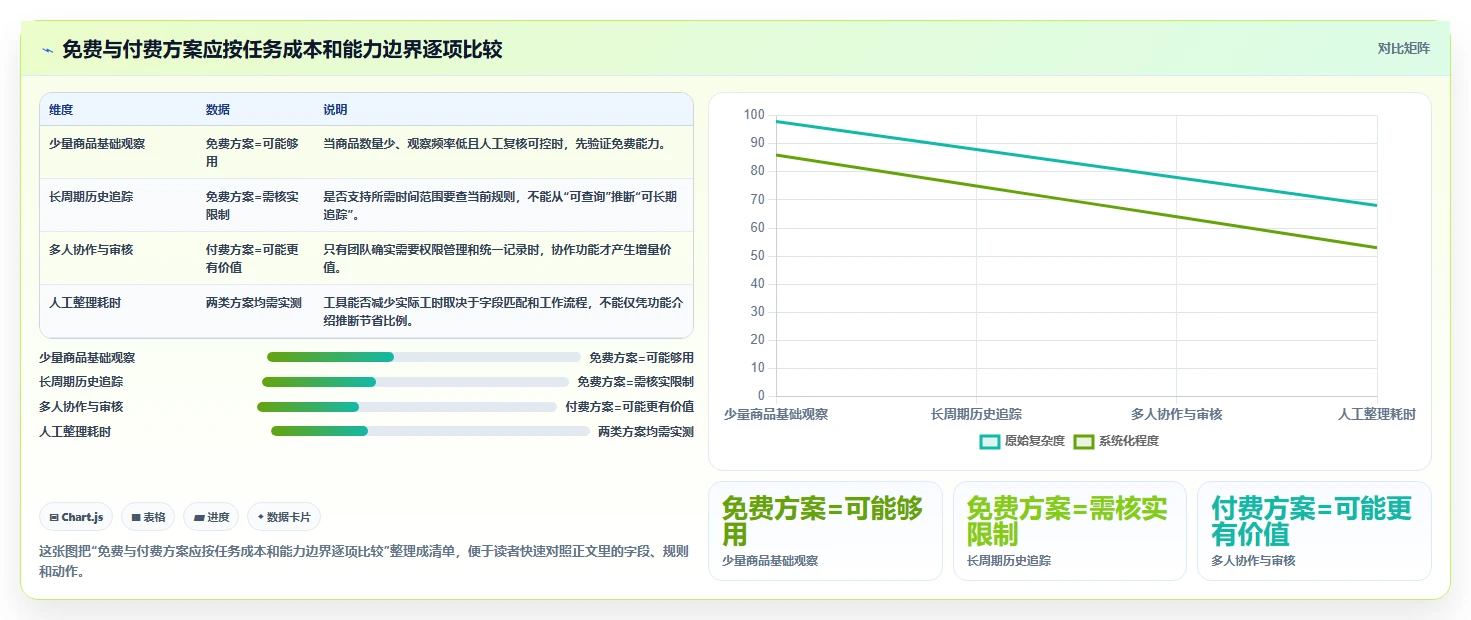The width and height of the screenshot is (1471, 620).
Task: Select the 进度 tag chip
Action: tap(211, 517)
